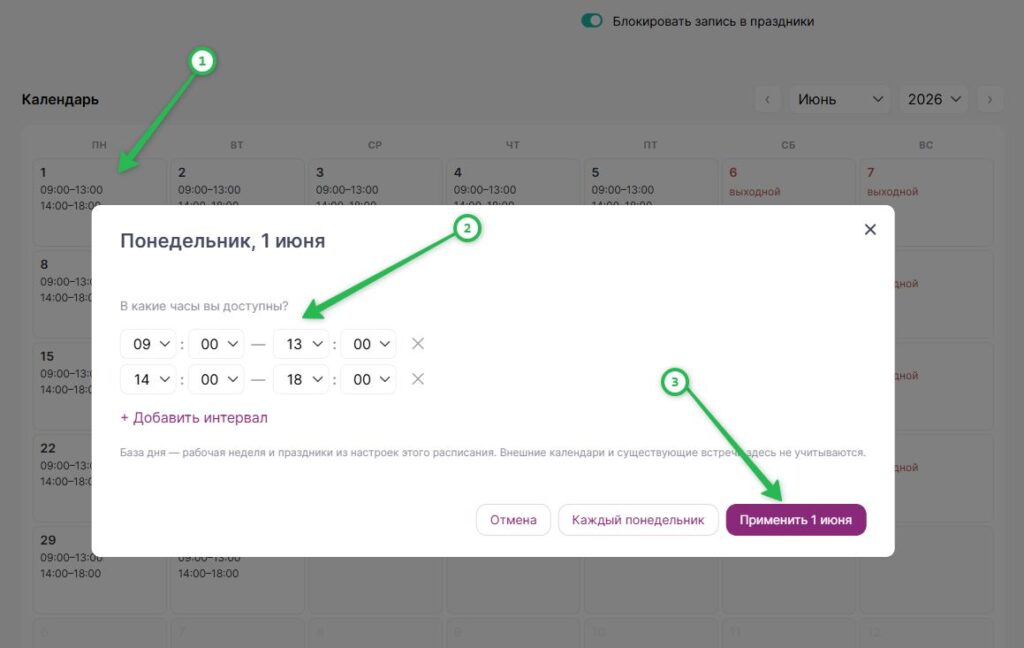This screenshot has width=1024, height=648.
Task: Go to next month arrow
Action: point(990,99)
